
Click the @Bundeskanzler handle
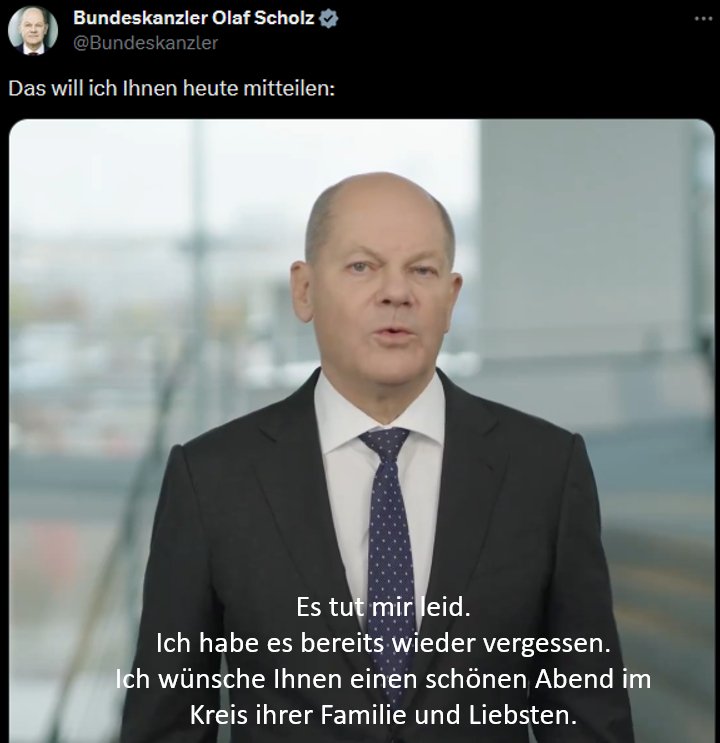coord(146,43)
